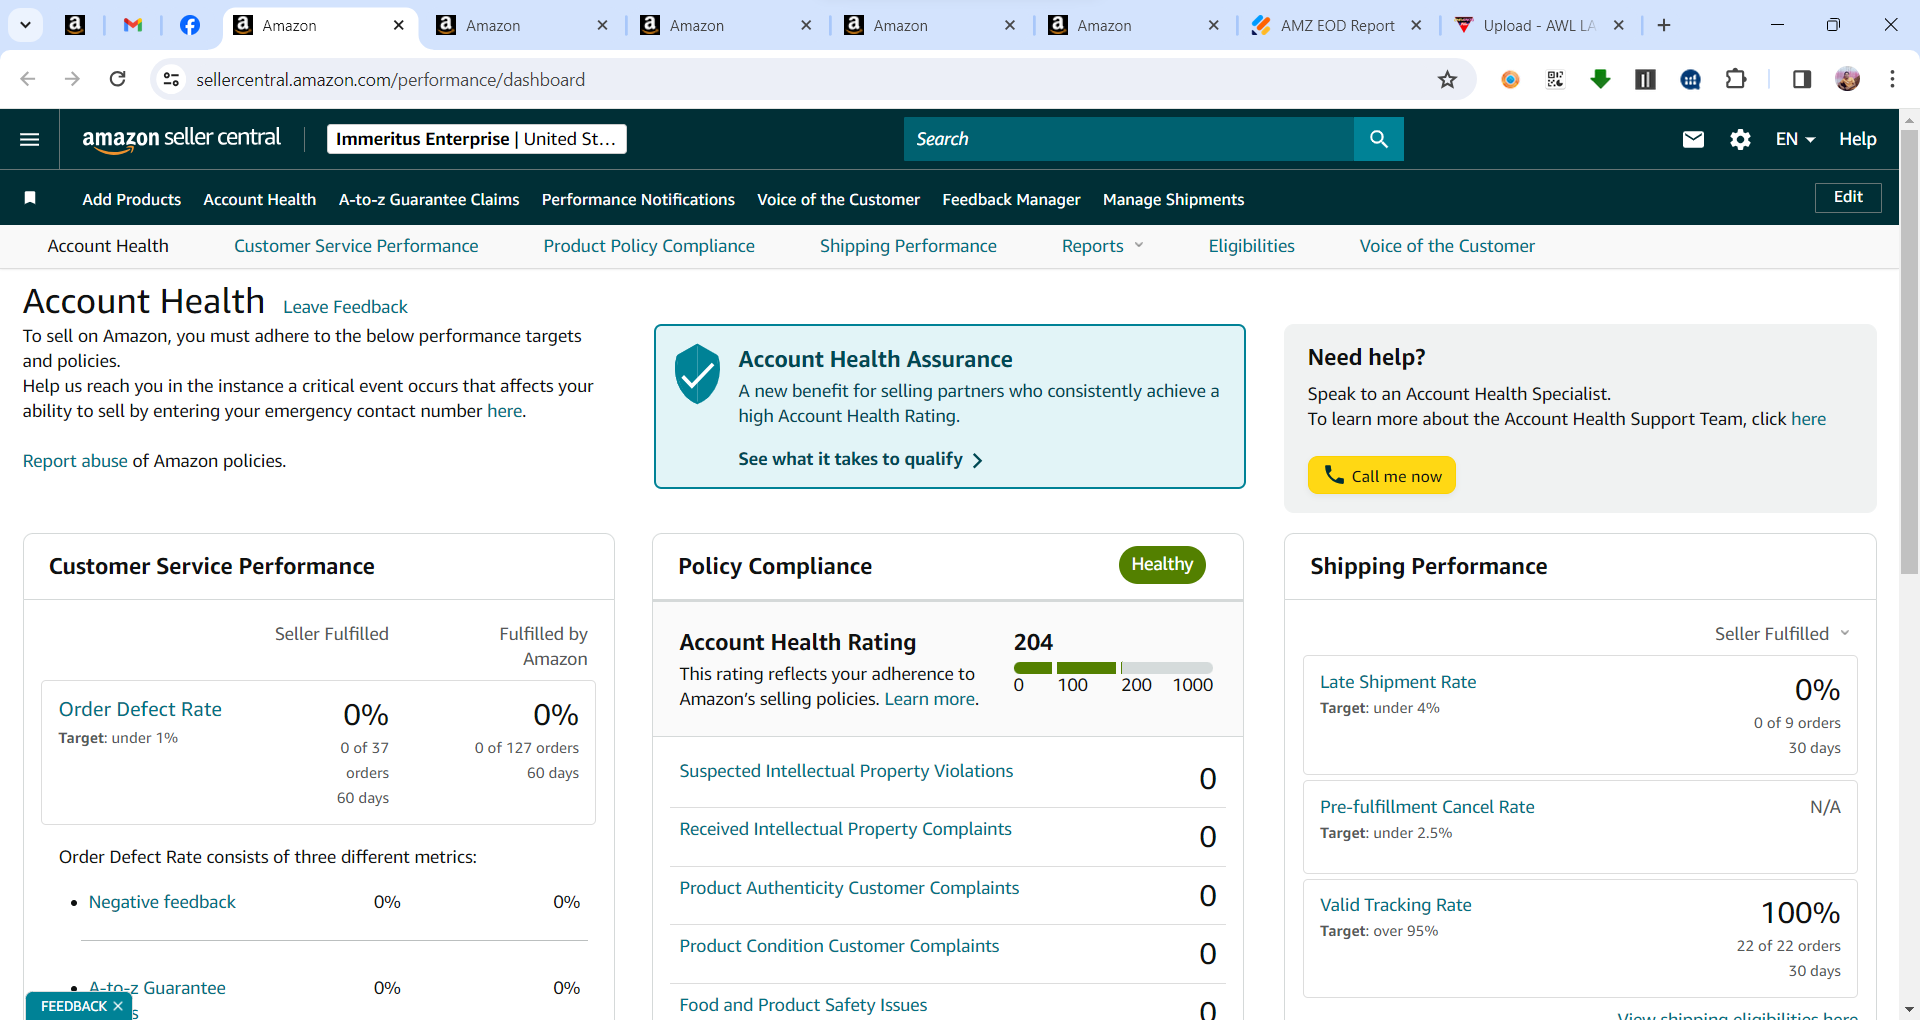Open the messages envelope icon
Screen dimensions: 1920x1020
click(1693, 139)
